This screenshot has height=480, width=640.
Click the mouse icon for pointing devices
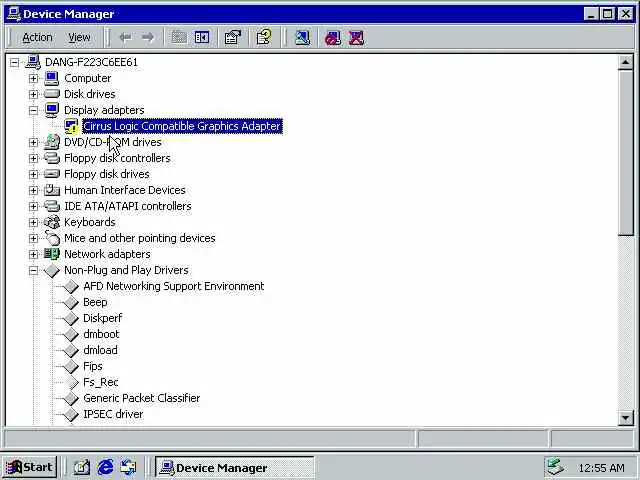click(x=52, y=238)
